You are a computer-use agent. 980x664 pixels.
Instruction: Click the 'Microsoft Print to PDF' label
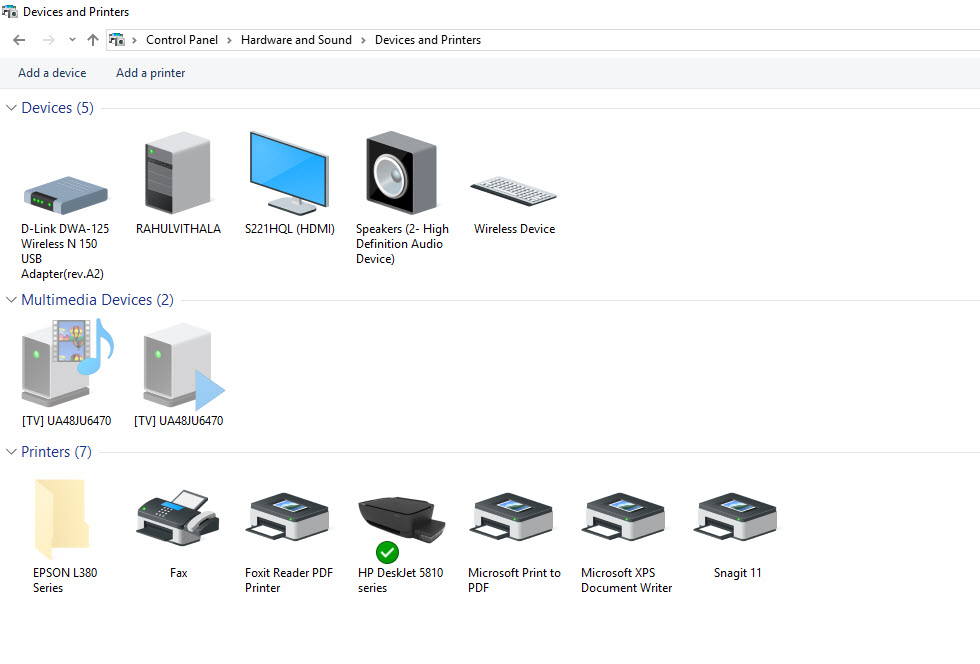pos(514,580)
